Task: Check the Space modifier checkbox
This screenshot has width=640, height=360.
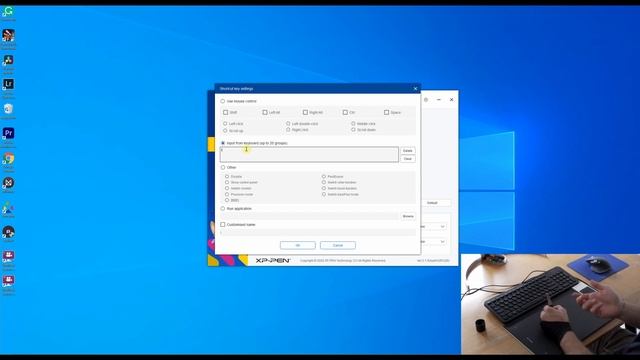Action: (387, 112)
